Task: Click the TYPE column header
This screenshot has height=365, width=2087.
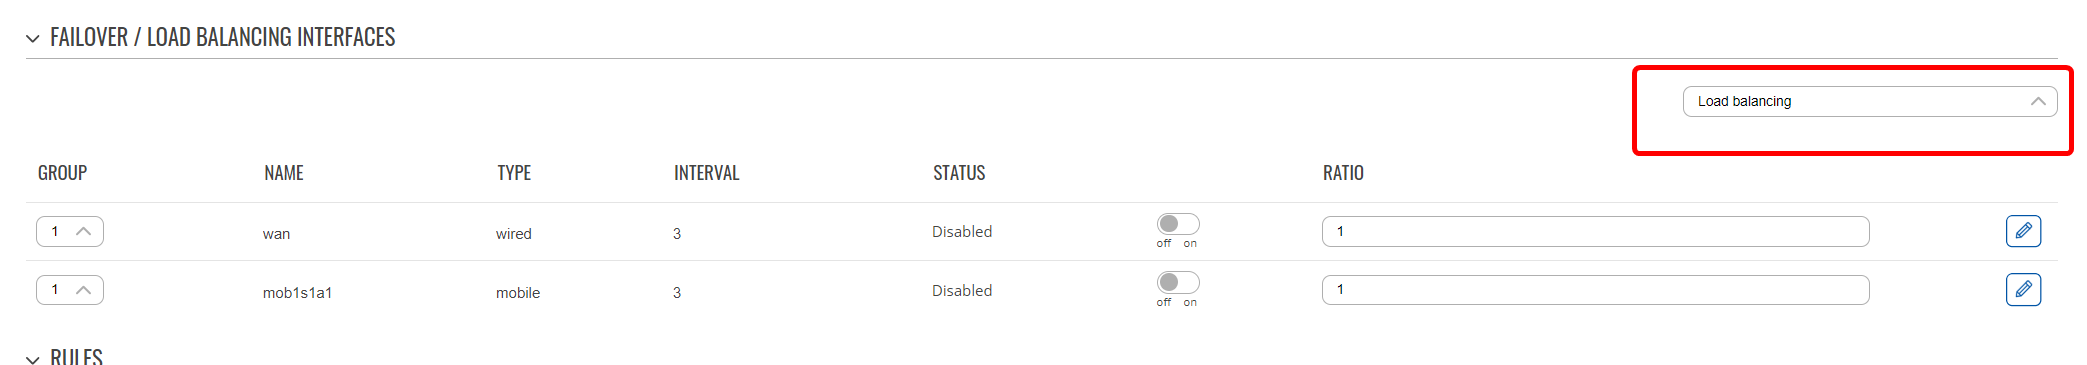Action: point(514,173)
